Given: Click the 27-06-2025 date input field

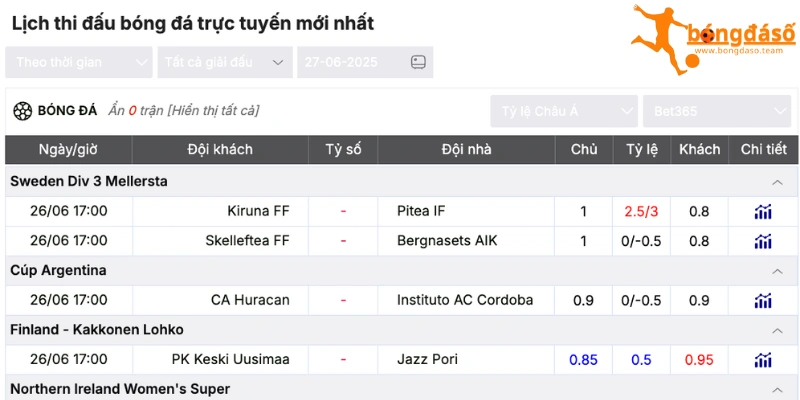Looking at the screenshot, I should point(350,62).
